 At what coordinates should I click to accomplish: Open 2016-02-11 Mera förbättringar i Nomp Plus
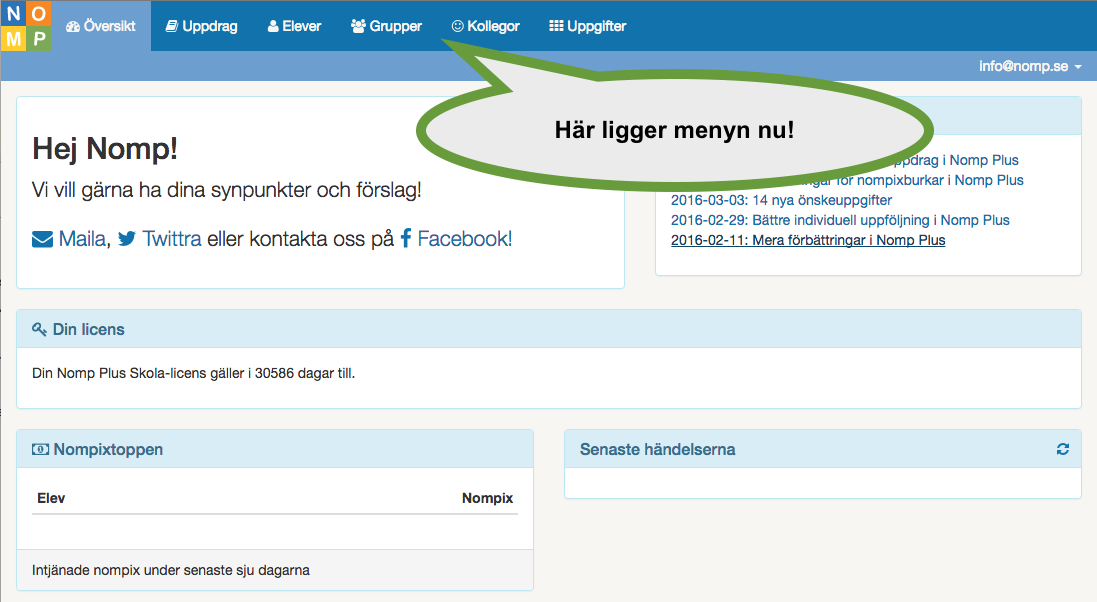tap(808, 240)
